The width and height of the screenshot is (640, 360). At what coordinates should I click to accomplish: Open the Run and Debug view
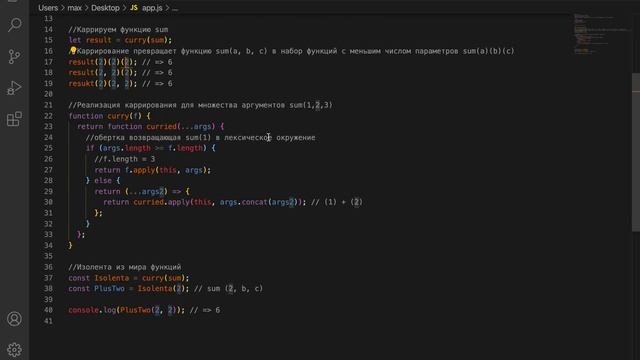tap(14, 88)
